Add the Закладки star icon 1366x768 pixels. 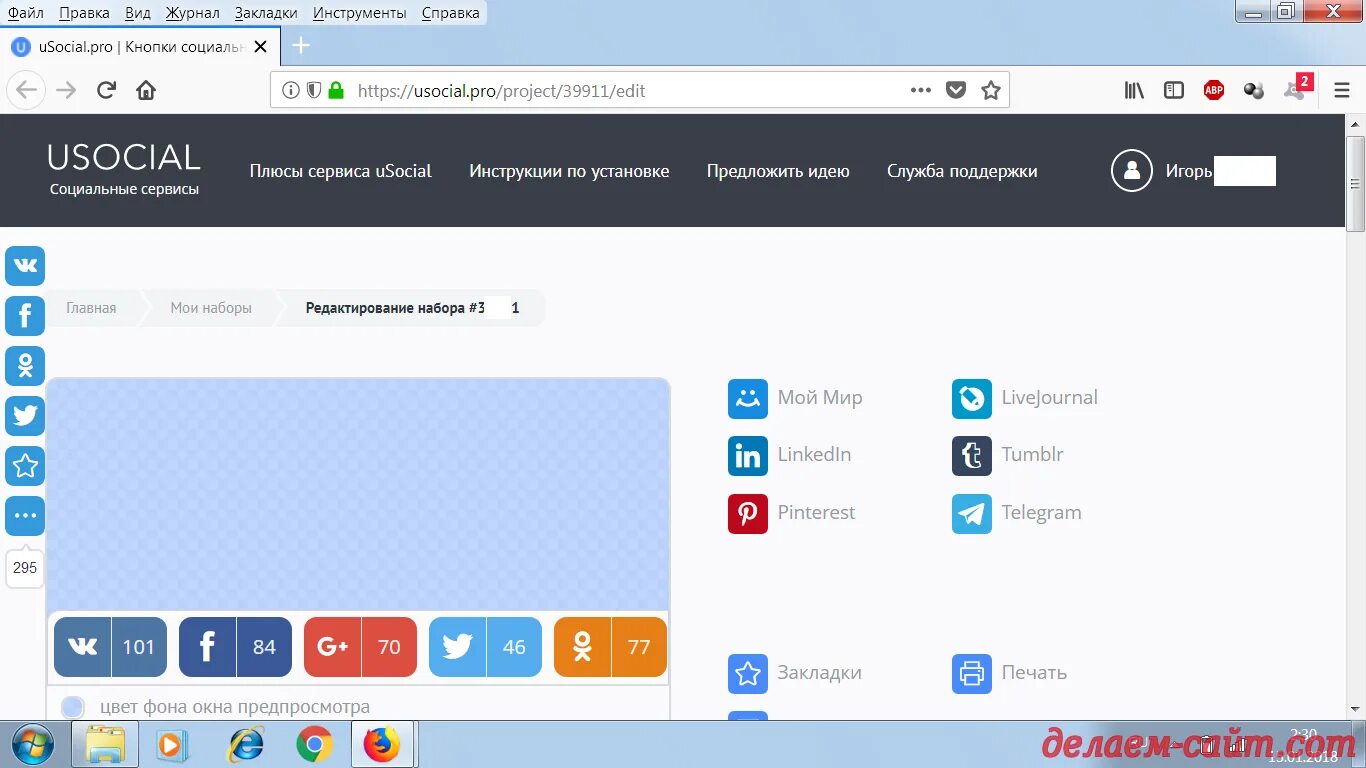click(748, 674)
